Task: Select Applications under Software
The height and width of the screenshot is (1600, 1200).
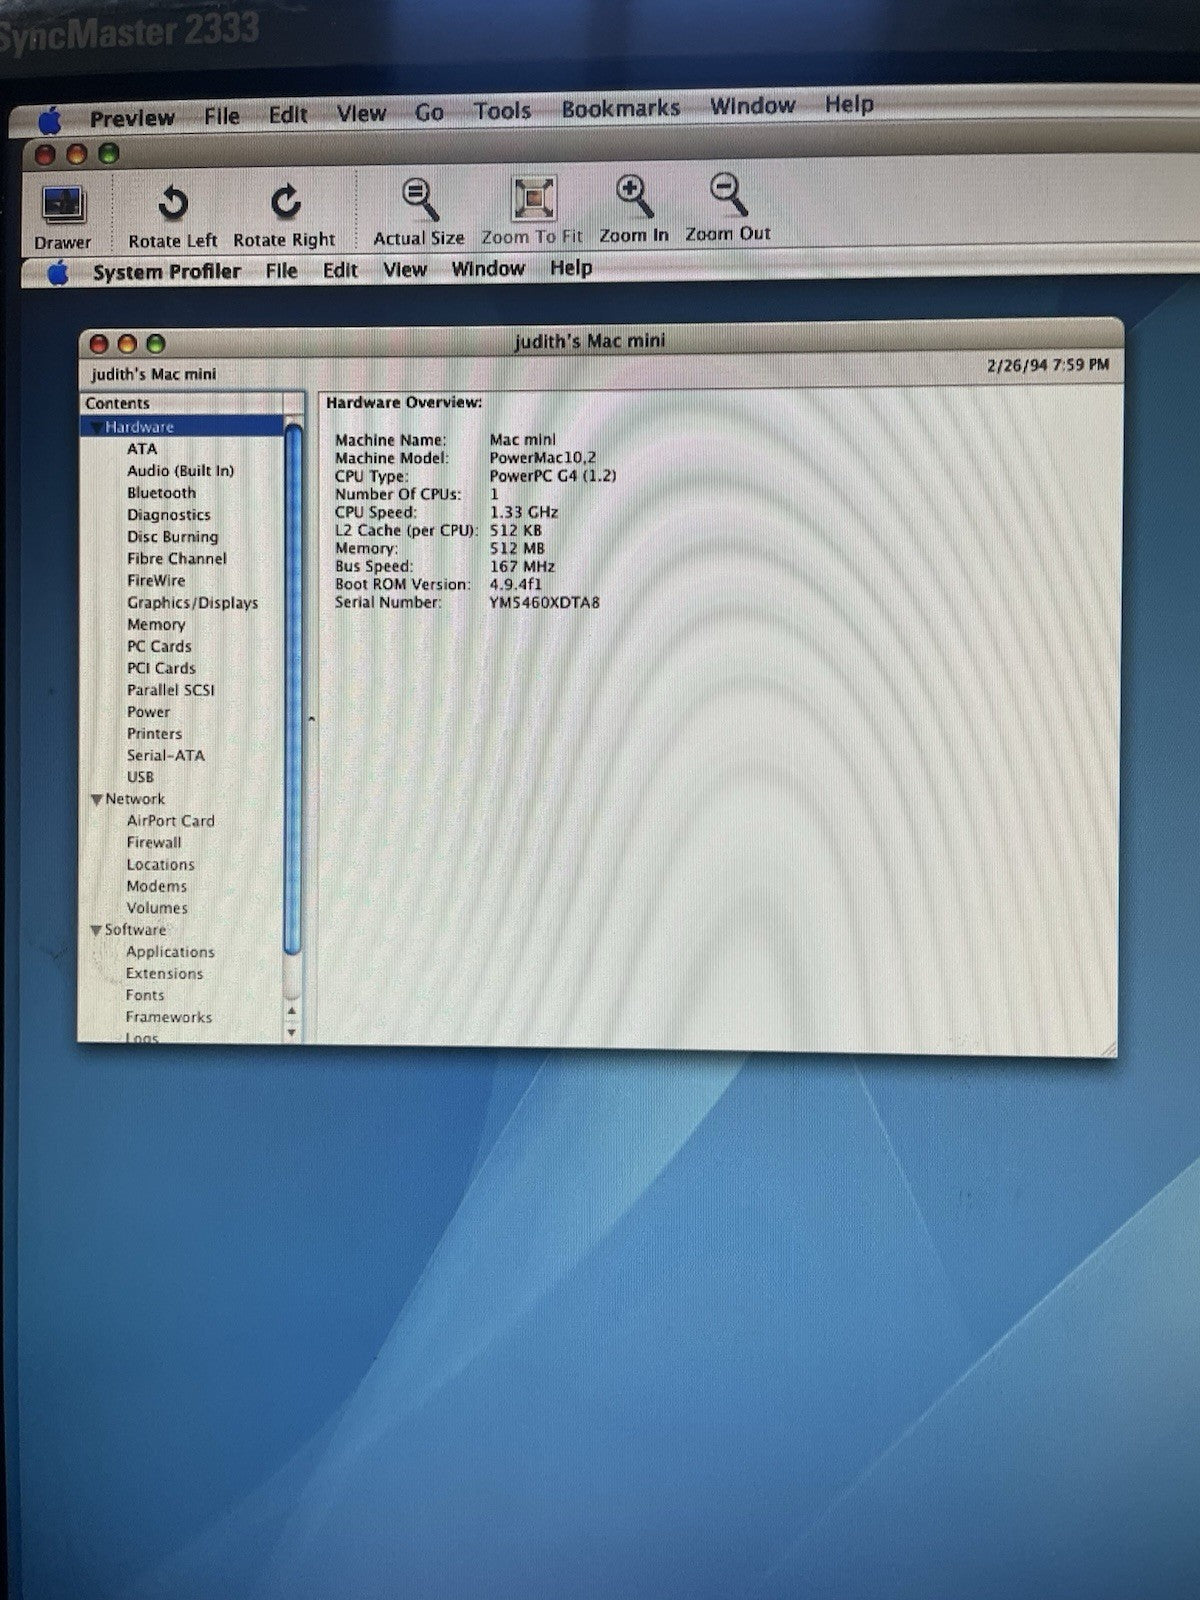Action: tap(170, 951)
